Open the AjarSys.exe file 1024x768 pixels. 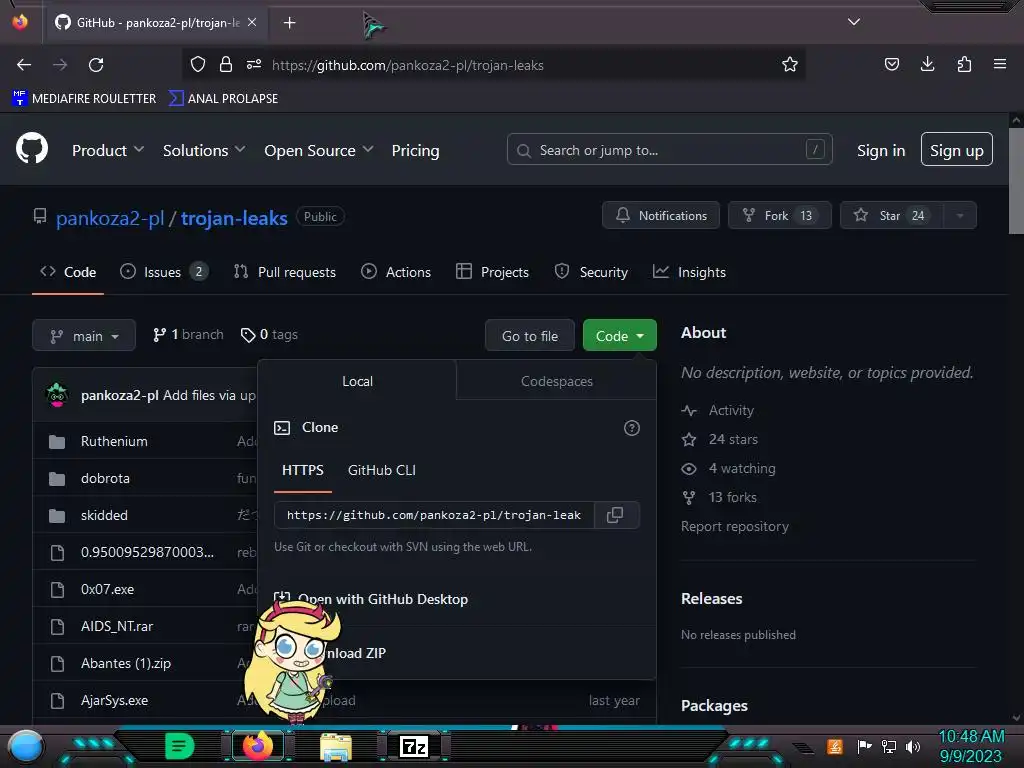point(114,700)
